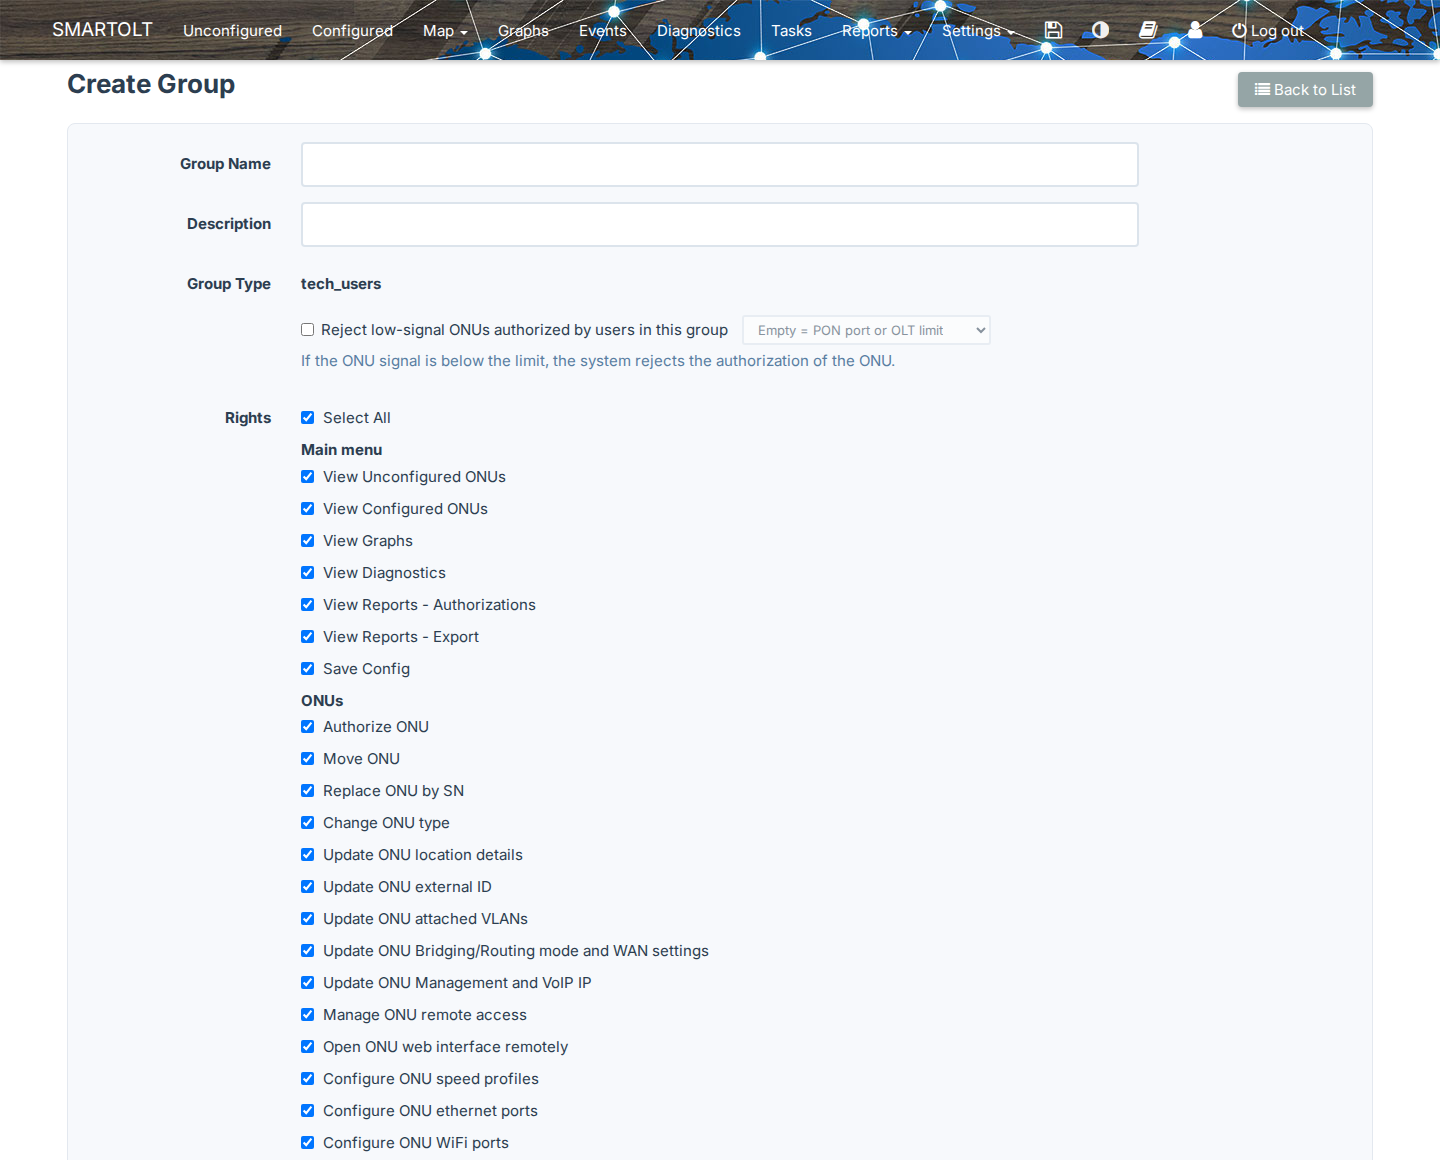Toggle View Reports - Authorizations checkbox
1440x1160 pixels.
[308, 605]
